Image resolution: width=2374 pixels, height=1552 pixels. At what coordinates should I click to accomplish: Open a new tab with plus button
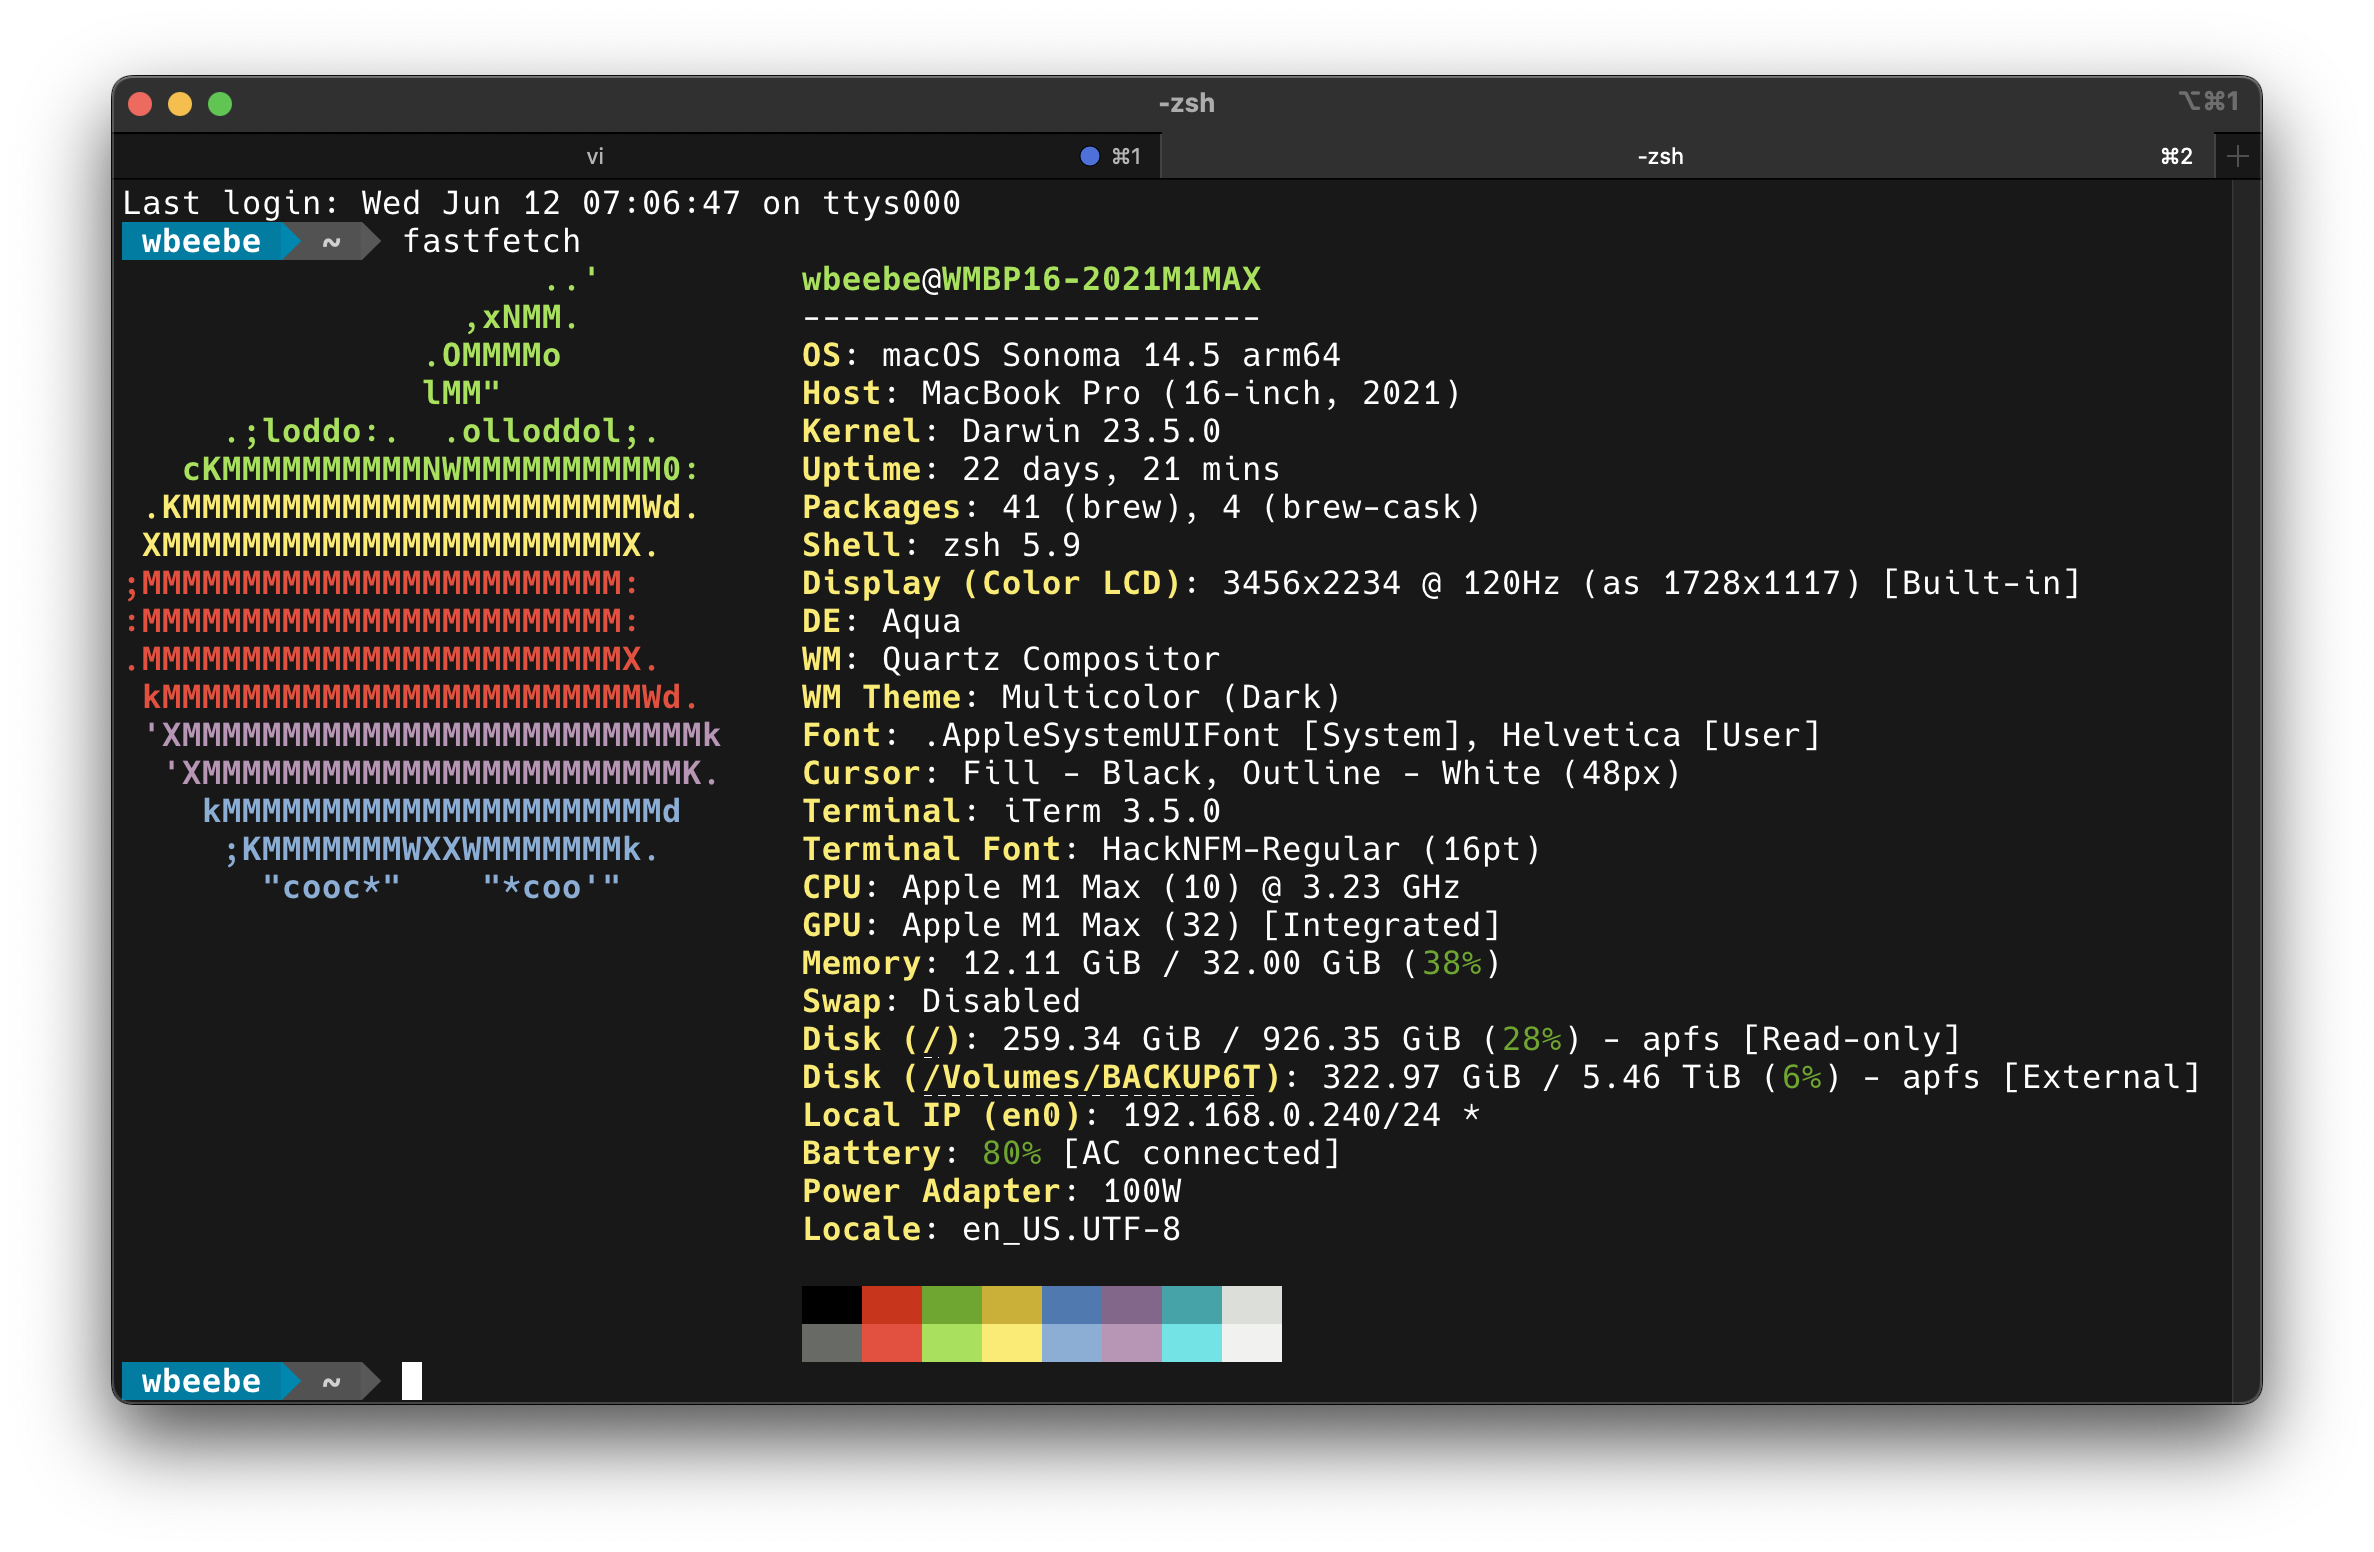tap(2238, 156)
